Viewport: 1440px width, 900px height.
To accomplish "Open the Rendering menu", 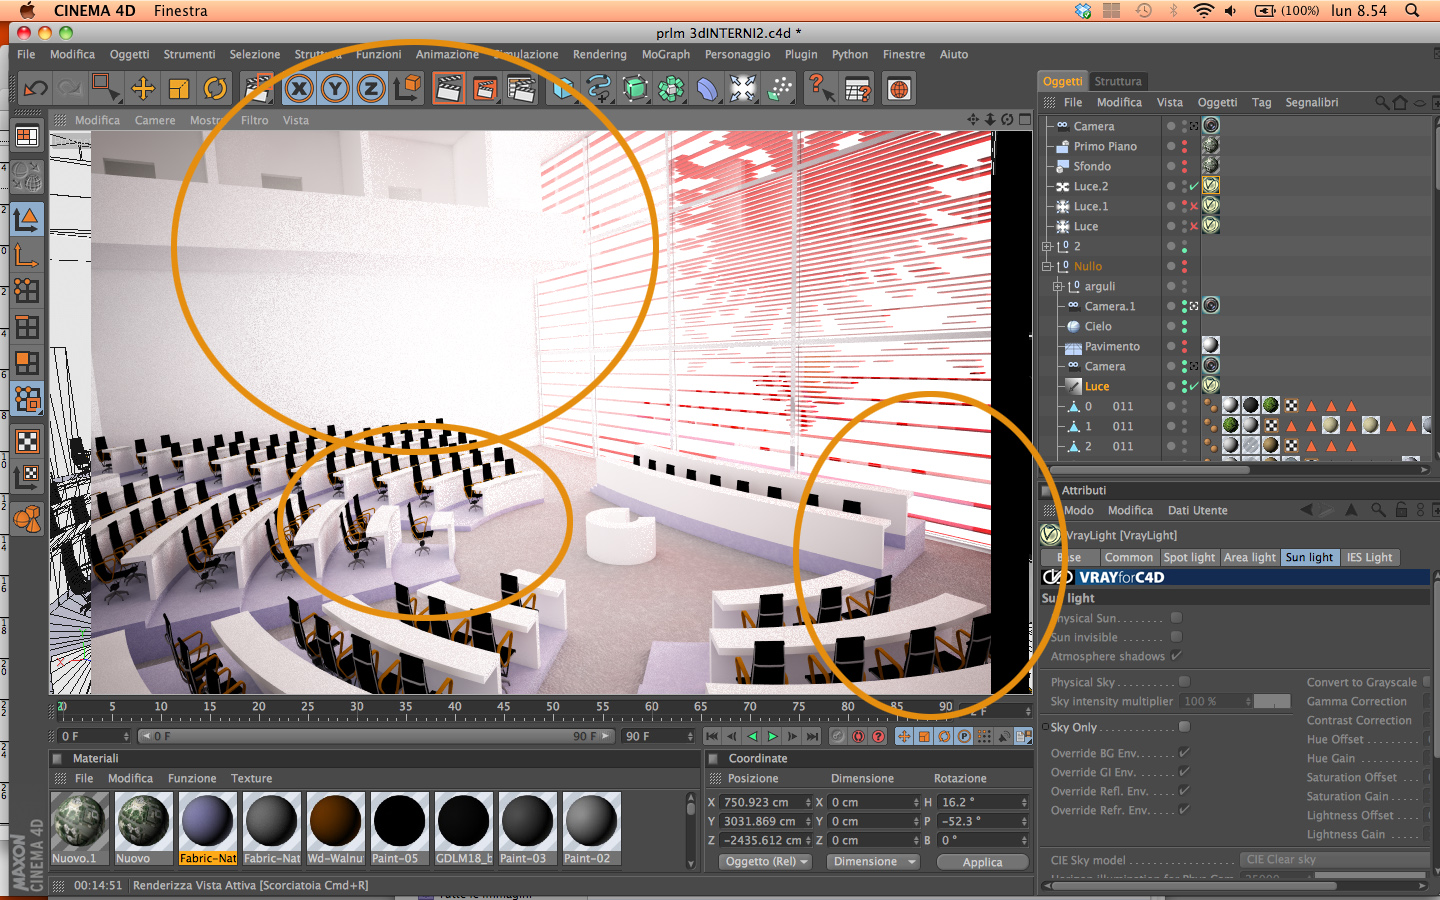I will point(600,54).
